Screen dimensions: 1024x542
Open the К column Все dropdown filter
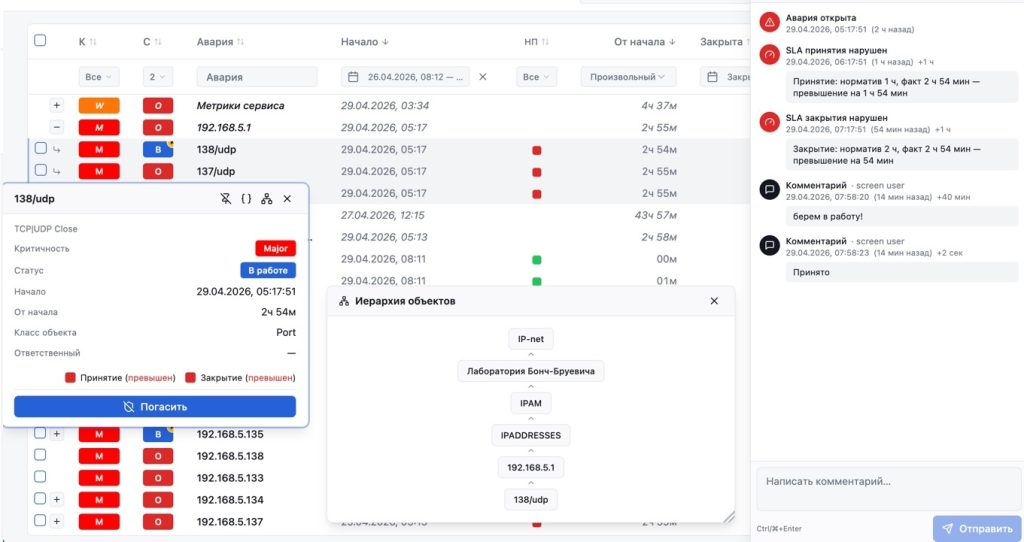pyautogui.click(x=99, y=77)
